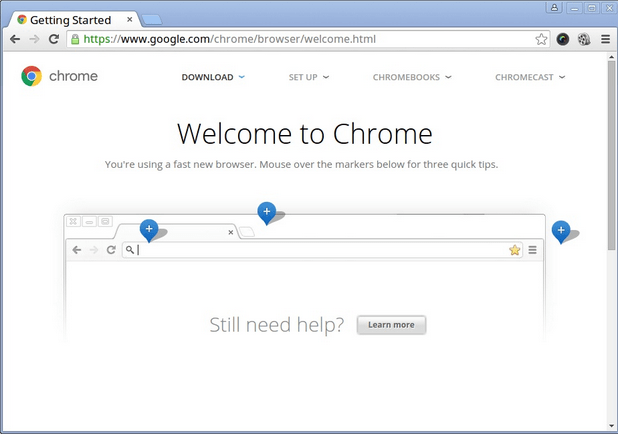Click the illustrated magnifier search icon
The width and height of the screenshot is (618, 434).
[x=130, y=249]
